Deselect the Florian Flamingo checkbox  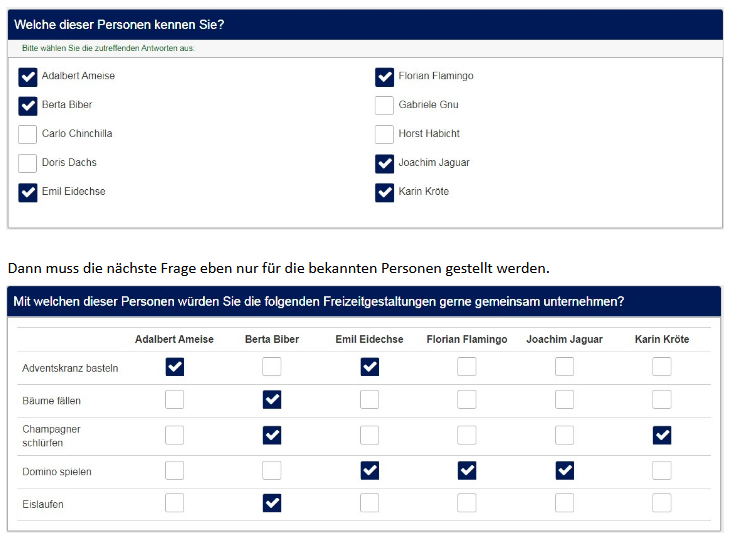pos(384,76)
